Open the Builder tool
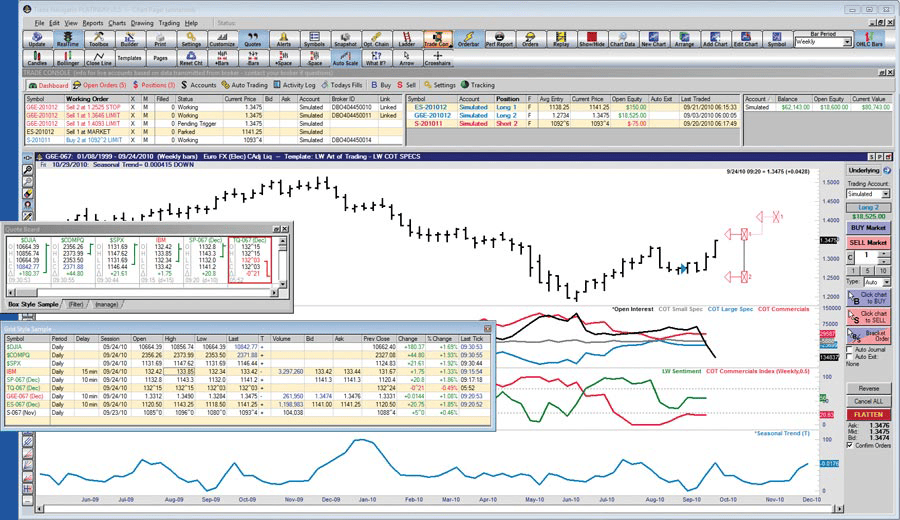 click(129, 39)
